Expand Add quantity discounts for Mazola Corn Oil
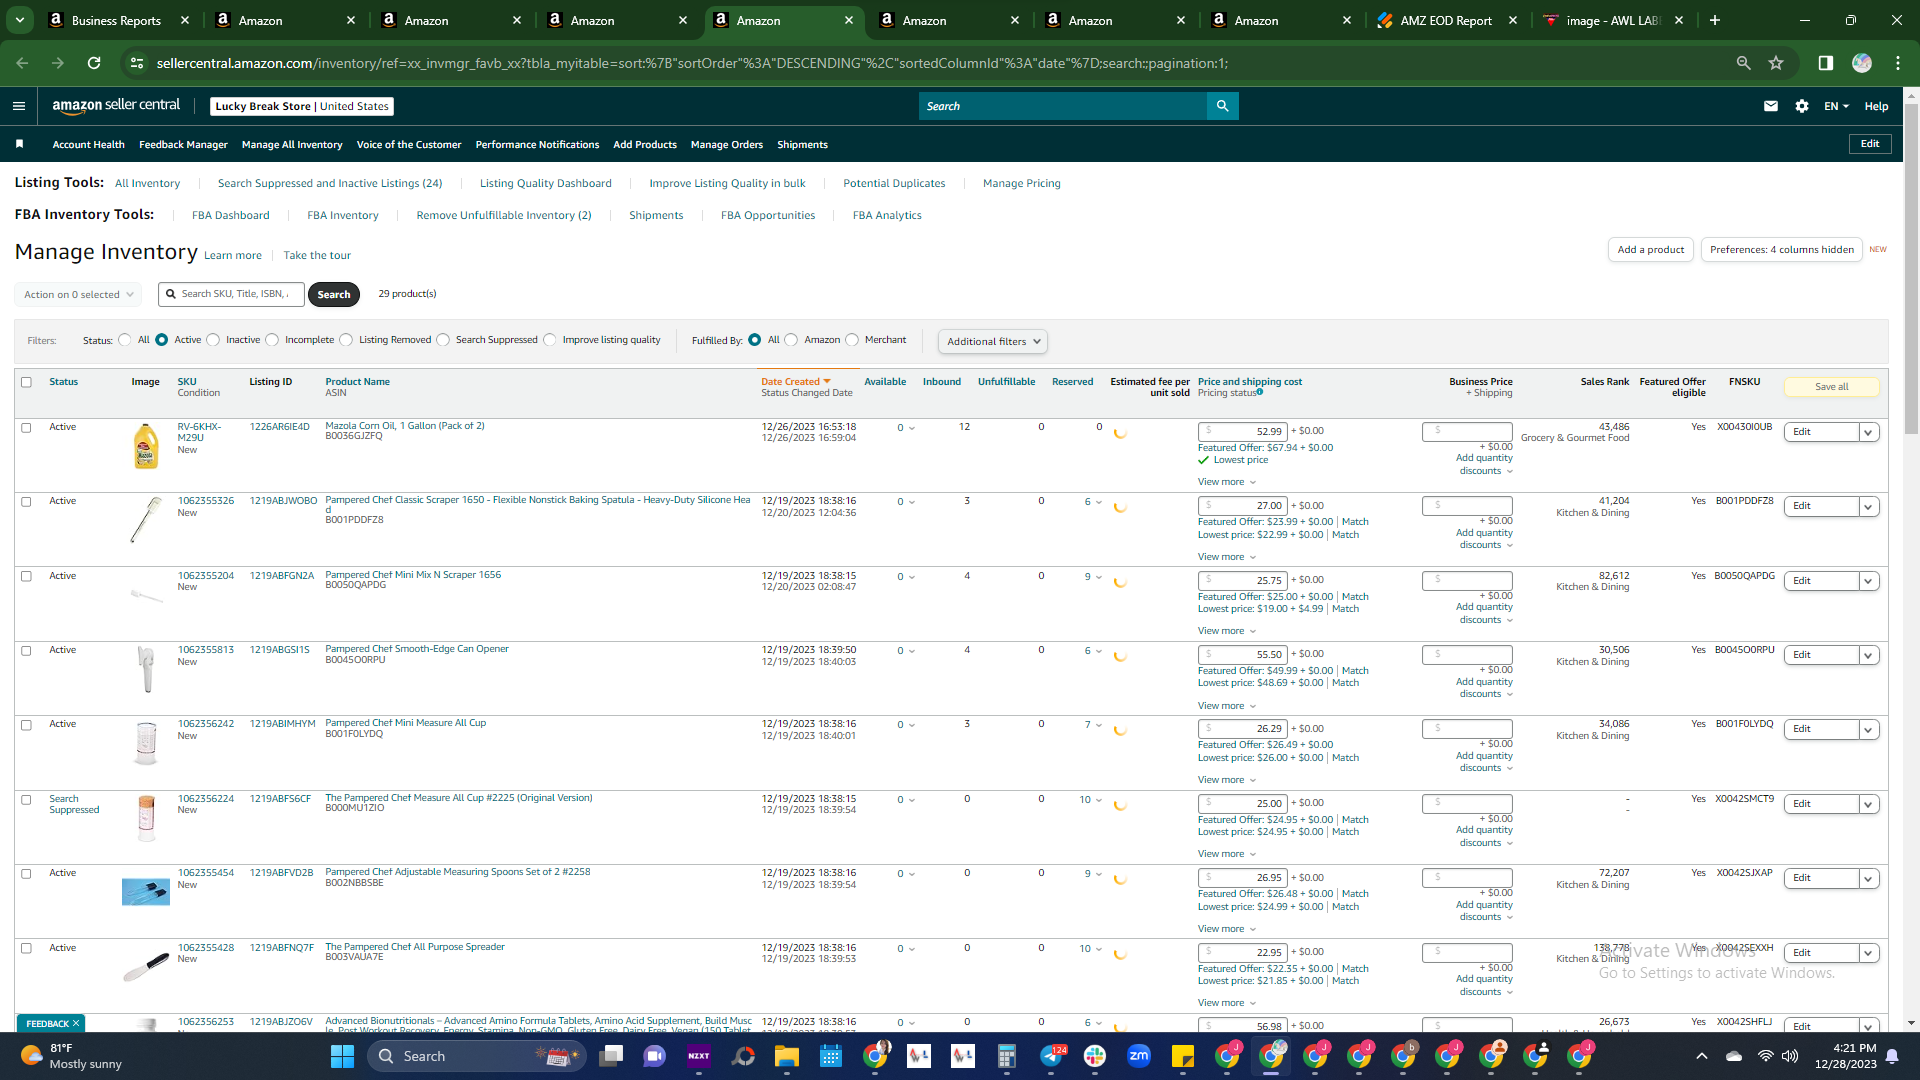 pos(1484,464)
